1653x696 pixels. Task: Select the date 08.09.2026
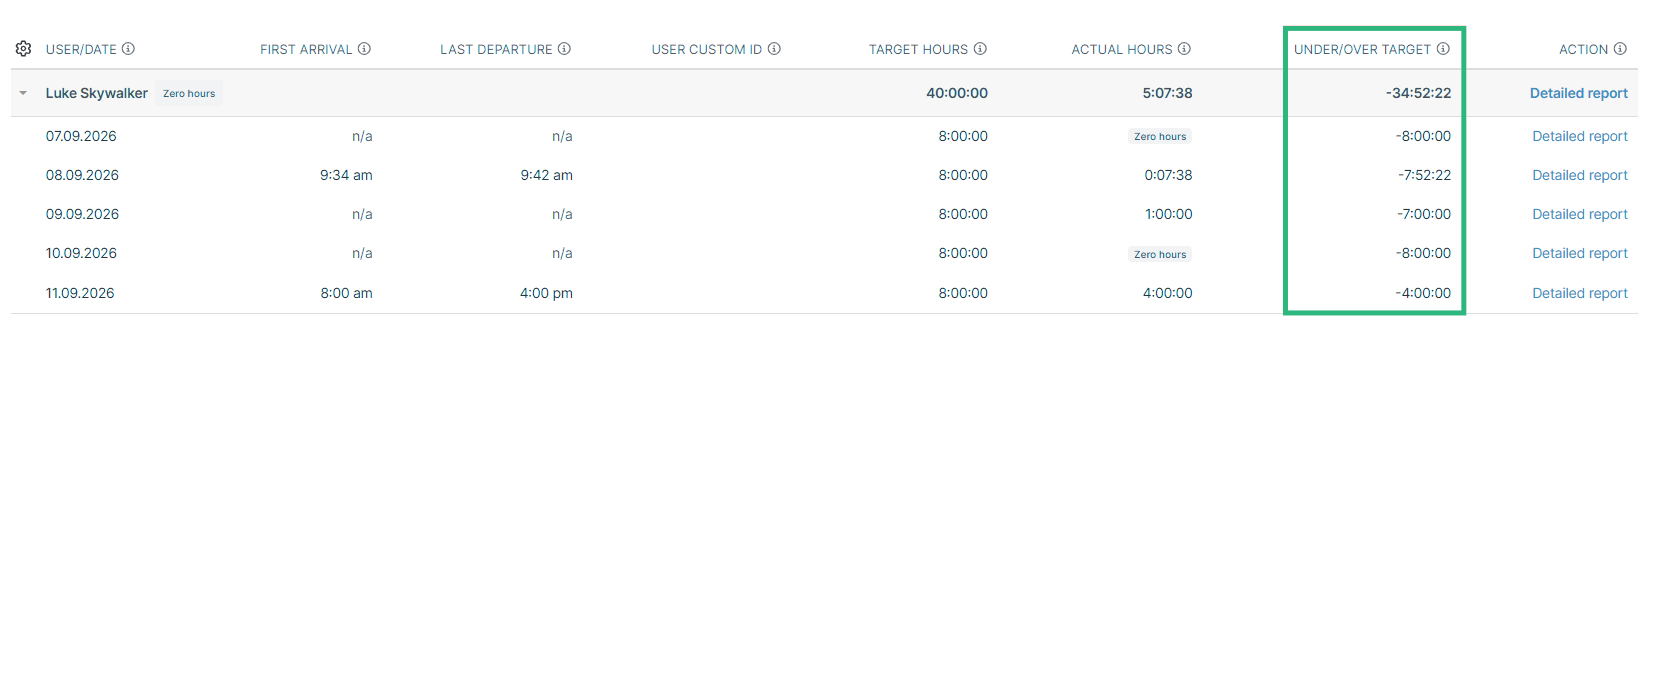pos(82,175)
